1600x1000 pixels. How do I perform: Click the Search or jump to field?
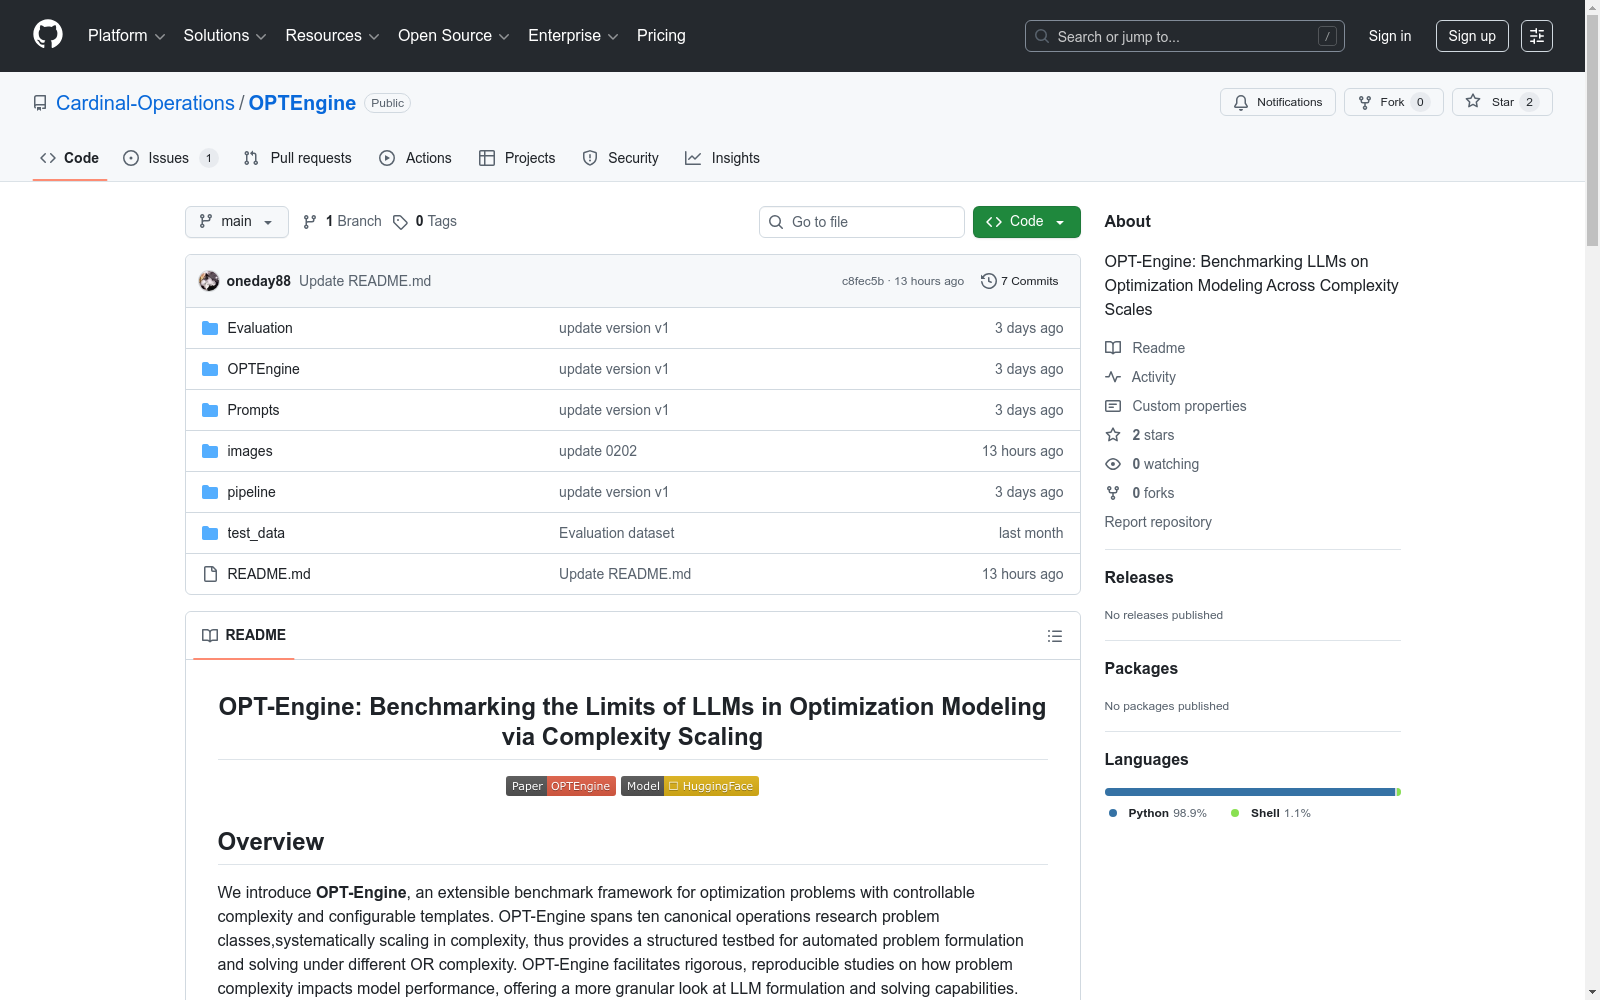[1185, 36]
